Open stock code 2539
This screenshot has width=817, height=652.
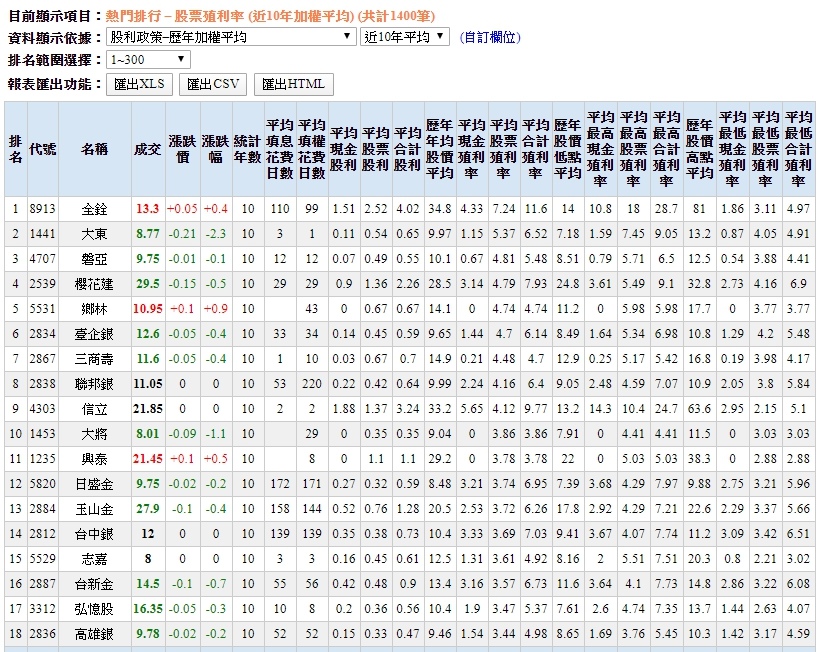43,284
